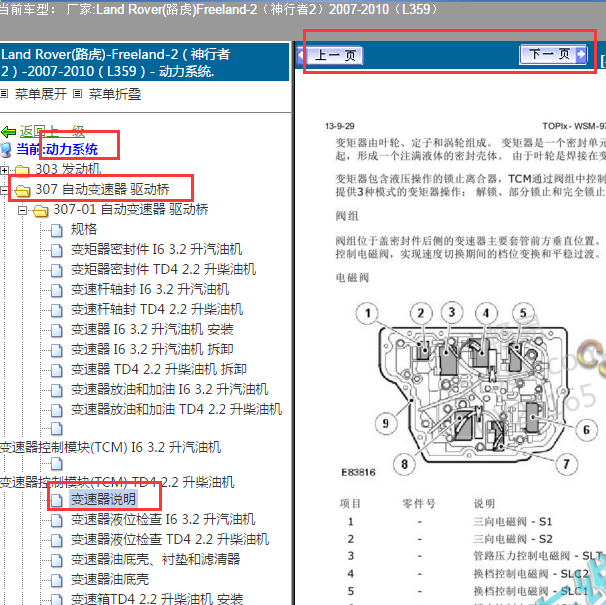Open 变矩器密封件 TD4 2.2 升柴油机
Screen dimensions: 606x605
[x=163, y=269]
